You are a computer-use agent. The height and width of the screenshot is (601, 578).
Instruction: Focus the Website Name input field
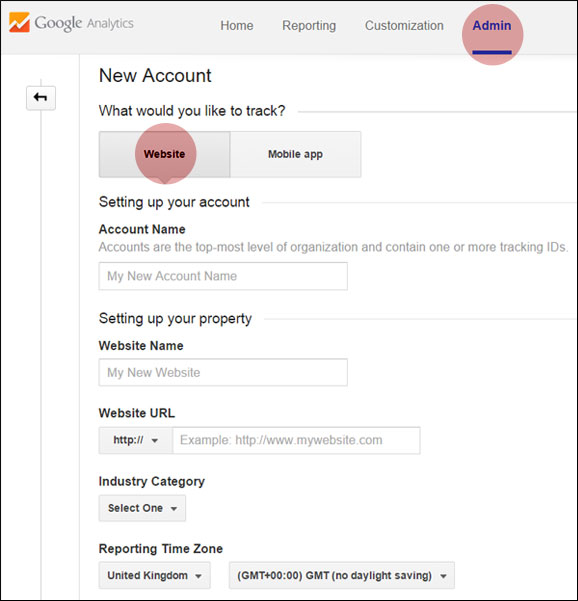[x=223, y=372]
